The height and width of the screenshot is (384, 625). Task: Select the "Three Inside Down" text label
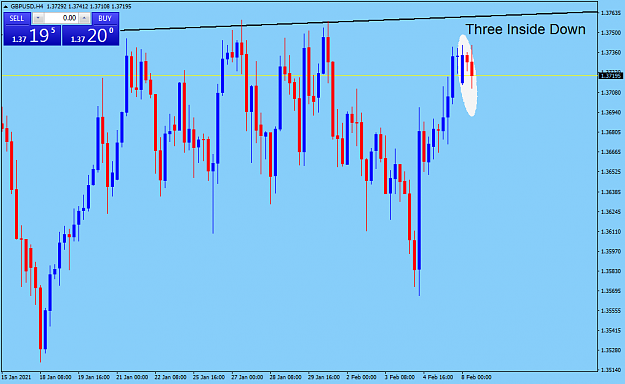(x=525, y=29)
